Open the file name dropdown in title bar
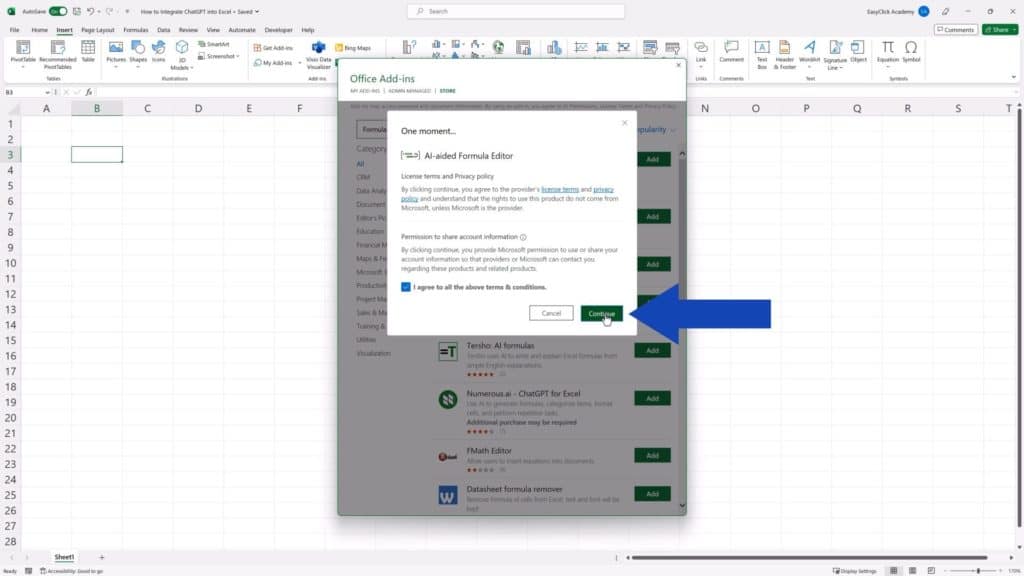 pos(257,12)
